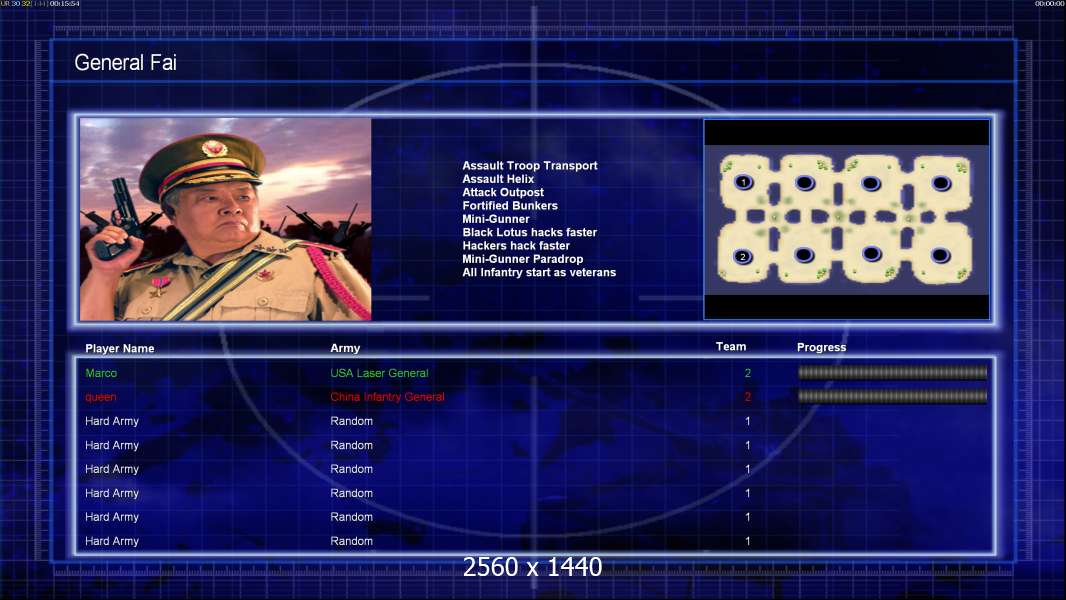Select start position marker 1 on map
Image resolution: width=1066 pixels, height=600 pixels.
[x=743, y=182]
